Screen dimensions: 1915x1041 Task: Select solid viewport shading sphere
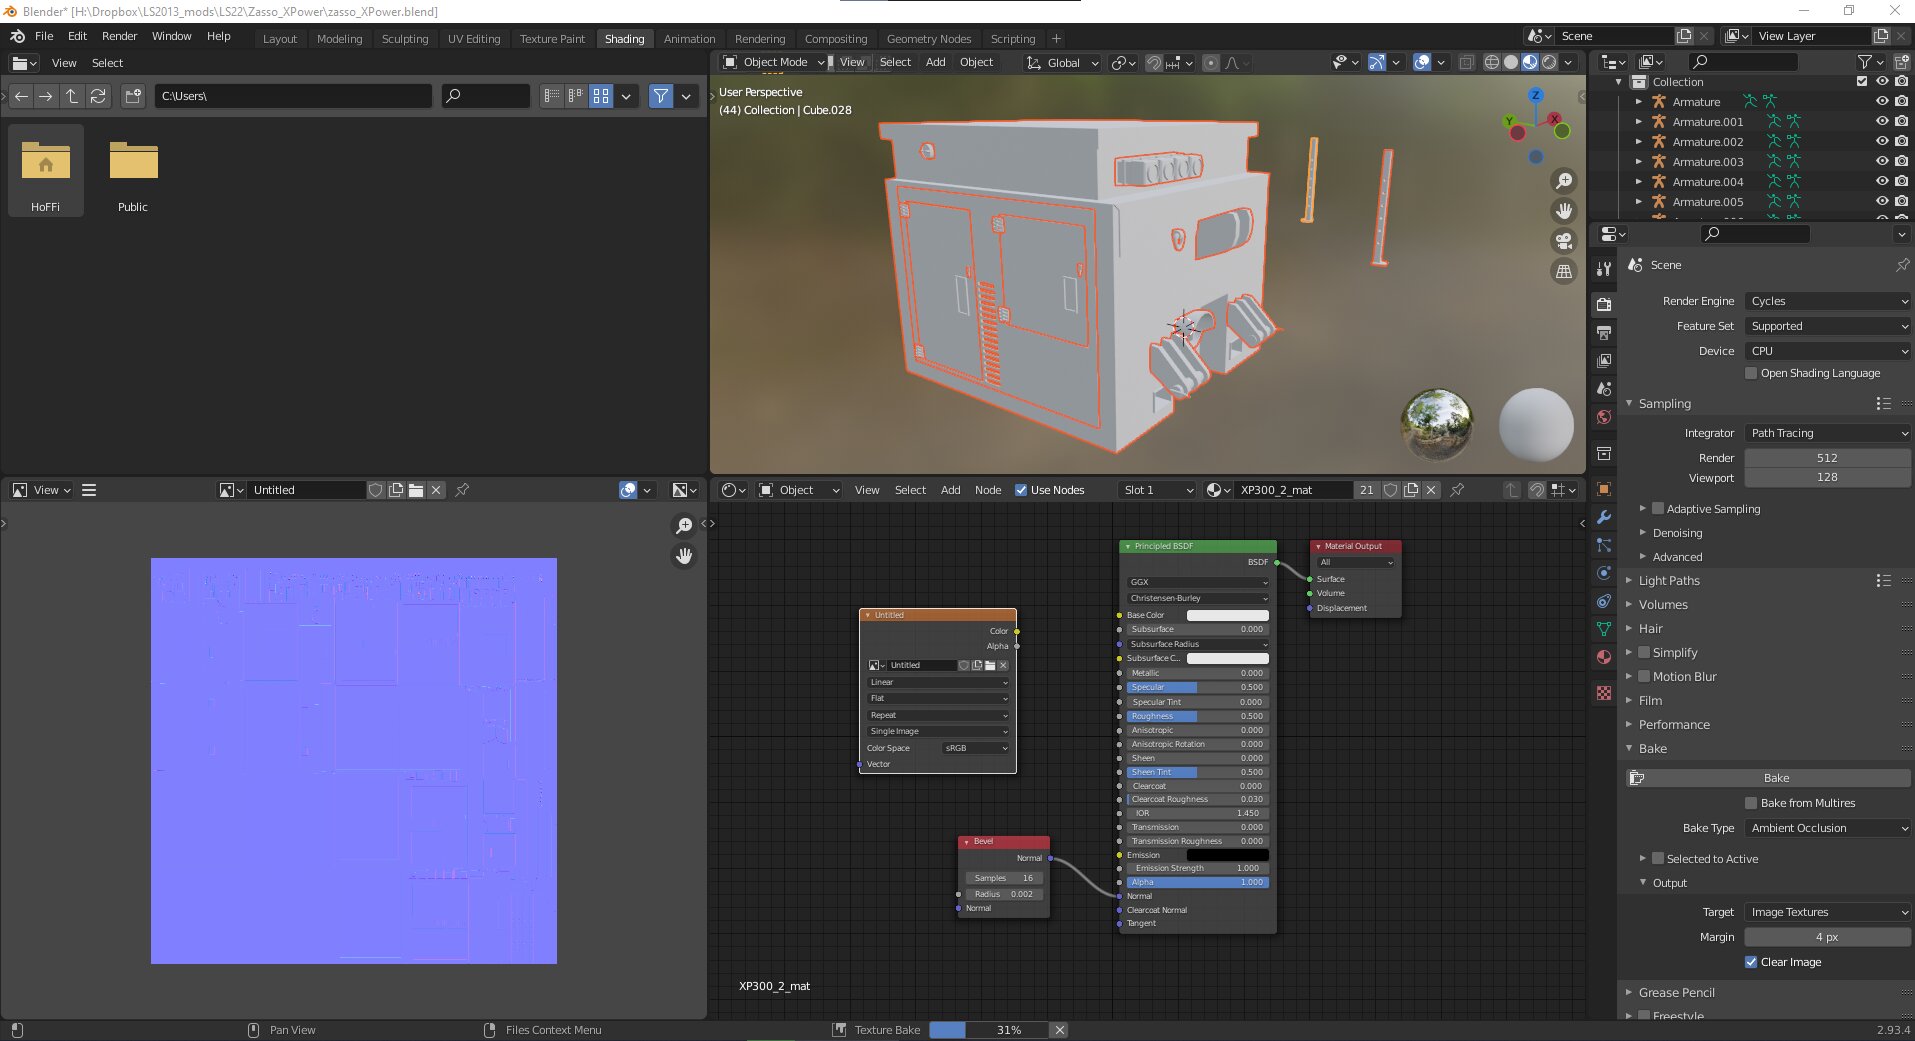pyautogui.click(x=1511, y=62)
